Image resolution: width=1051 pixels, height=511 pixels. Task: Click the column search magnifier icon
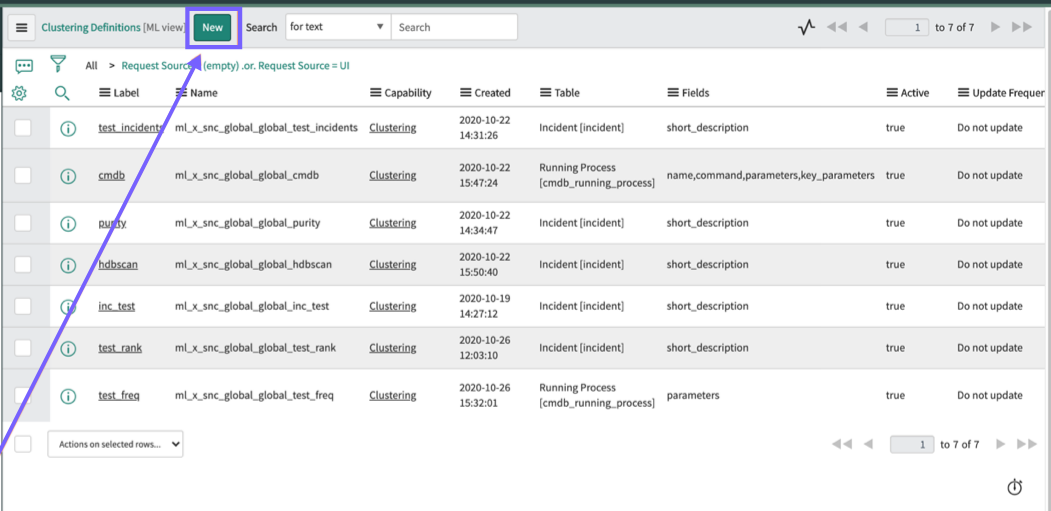(62, 93)
